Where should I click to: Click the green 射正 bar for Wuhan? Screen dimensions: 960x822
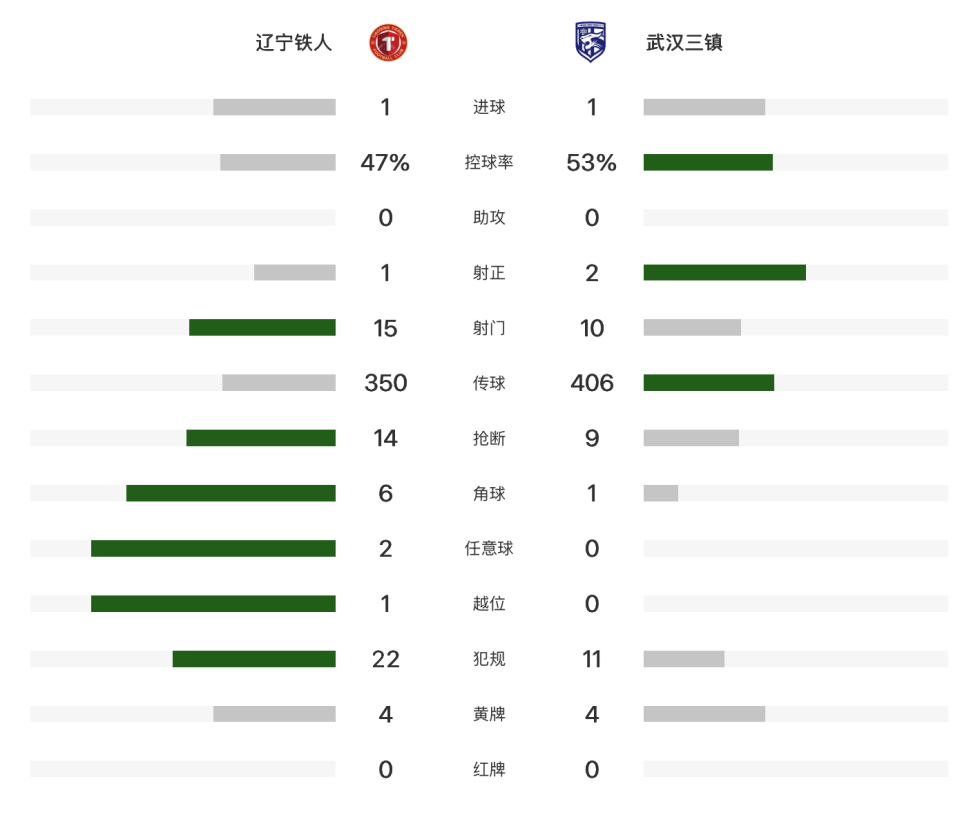(724, 272)
